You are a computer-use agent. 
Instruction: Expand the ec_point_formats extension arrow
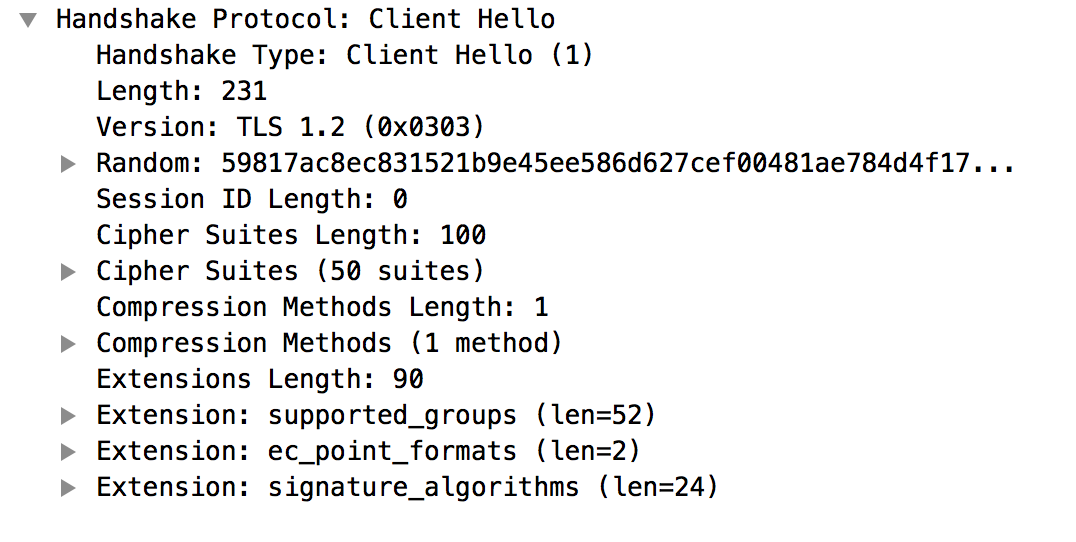[x=68, y=452]
